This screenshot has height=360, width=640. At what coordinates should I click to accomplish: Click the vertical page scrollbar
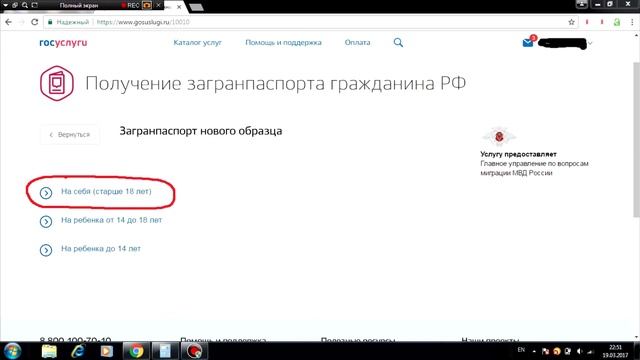coord(636,139)
